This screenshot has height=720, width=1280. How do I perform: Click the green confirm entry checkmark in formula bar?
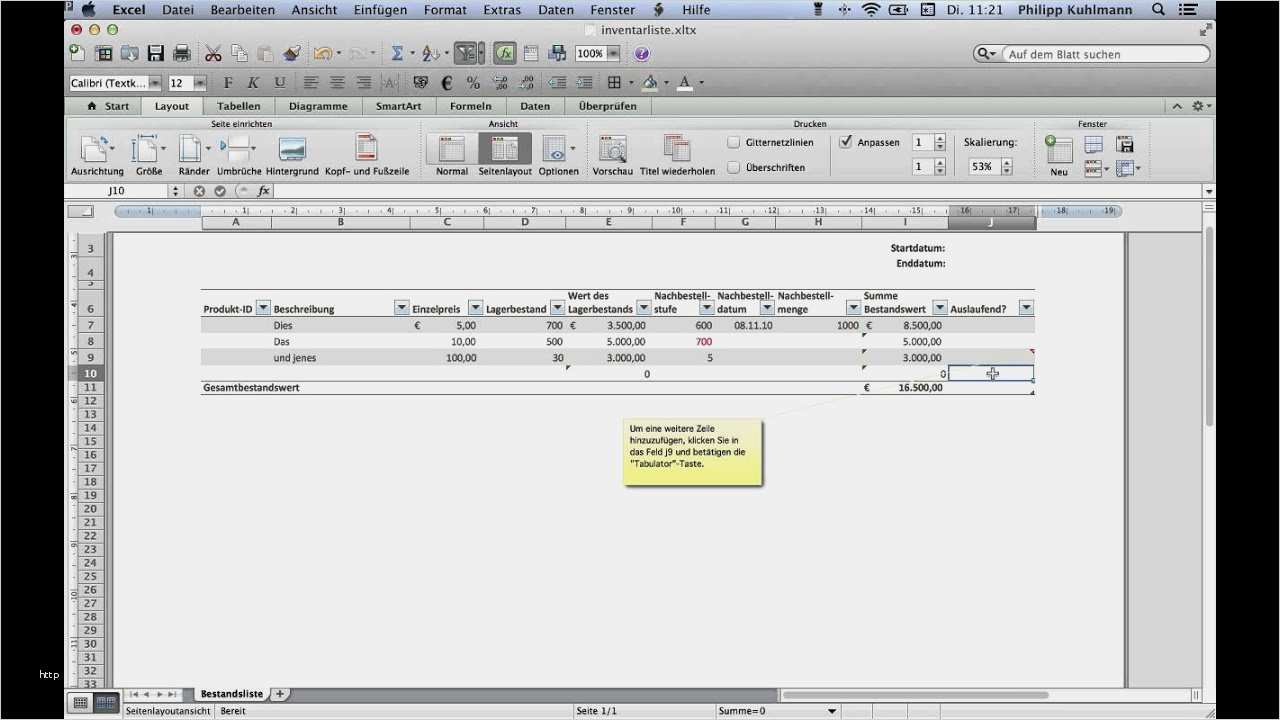[x=220, y=191]
